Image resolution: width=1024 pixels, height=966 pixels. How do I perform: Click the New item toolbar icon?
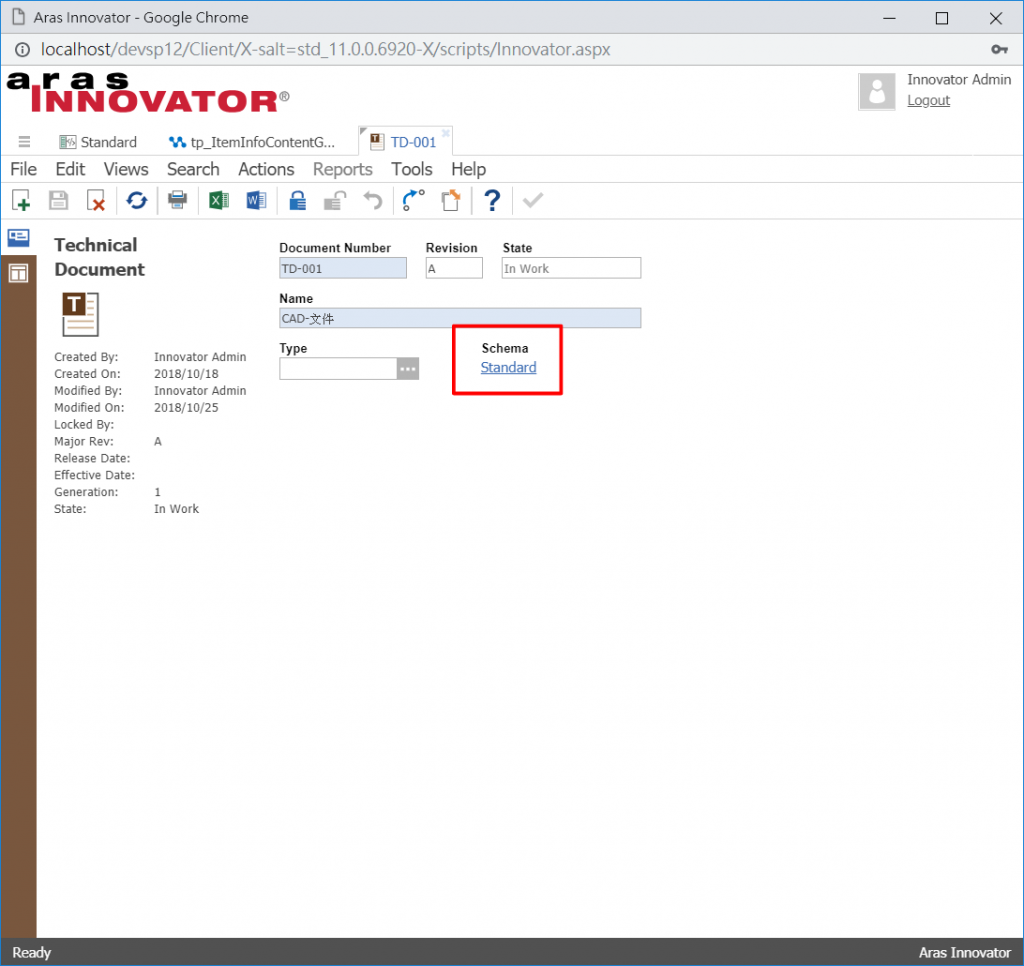click(x=21, y=201)
